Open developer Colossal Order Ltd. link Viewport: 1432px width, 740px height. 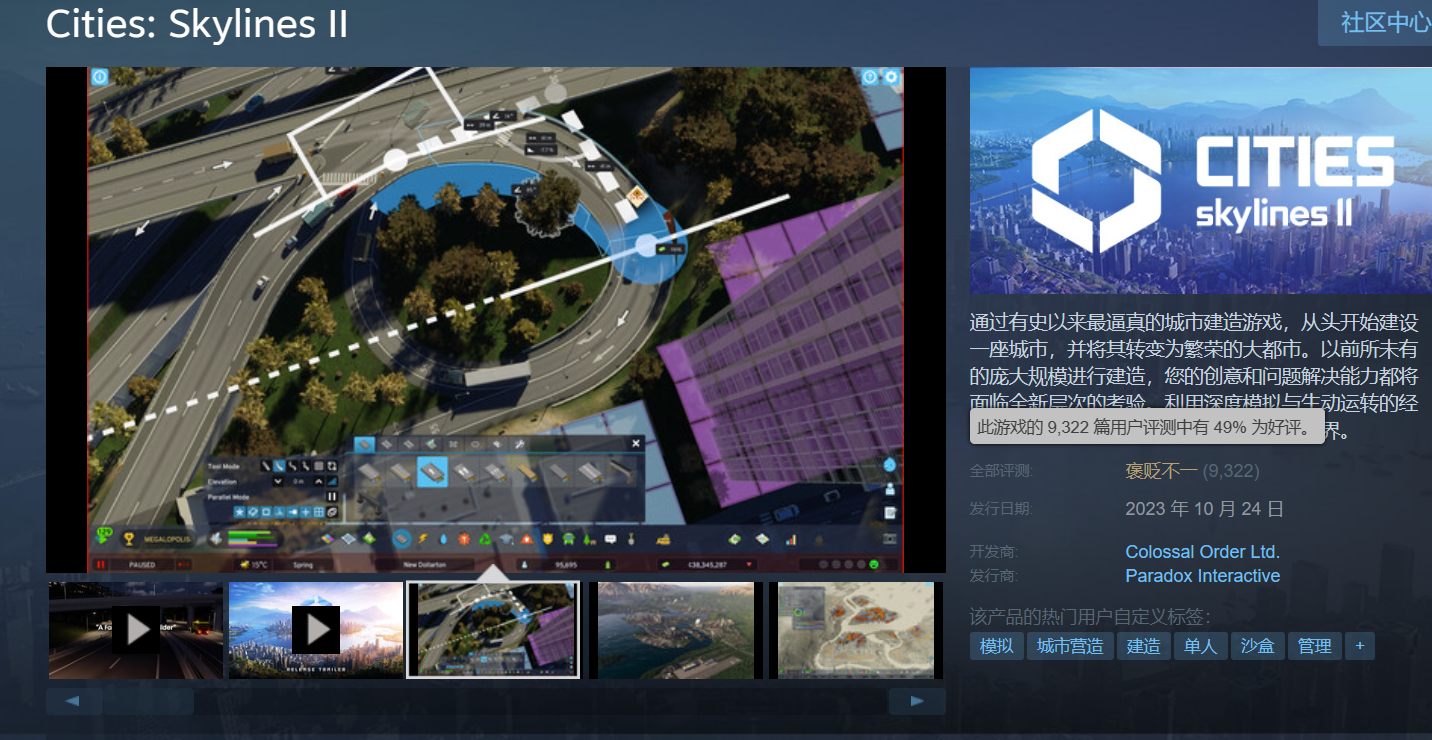[x=1202, y=552]
